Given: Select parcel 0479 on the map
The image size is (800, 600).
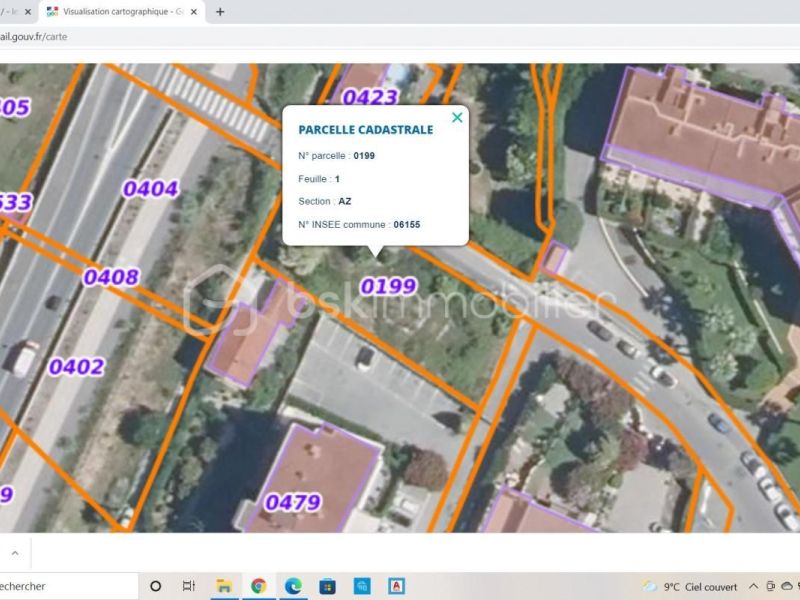Looking at the screenshot, I should (292, 501).
